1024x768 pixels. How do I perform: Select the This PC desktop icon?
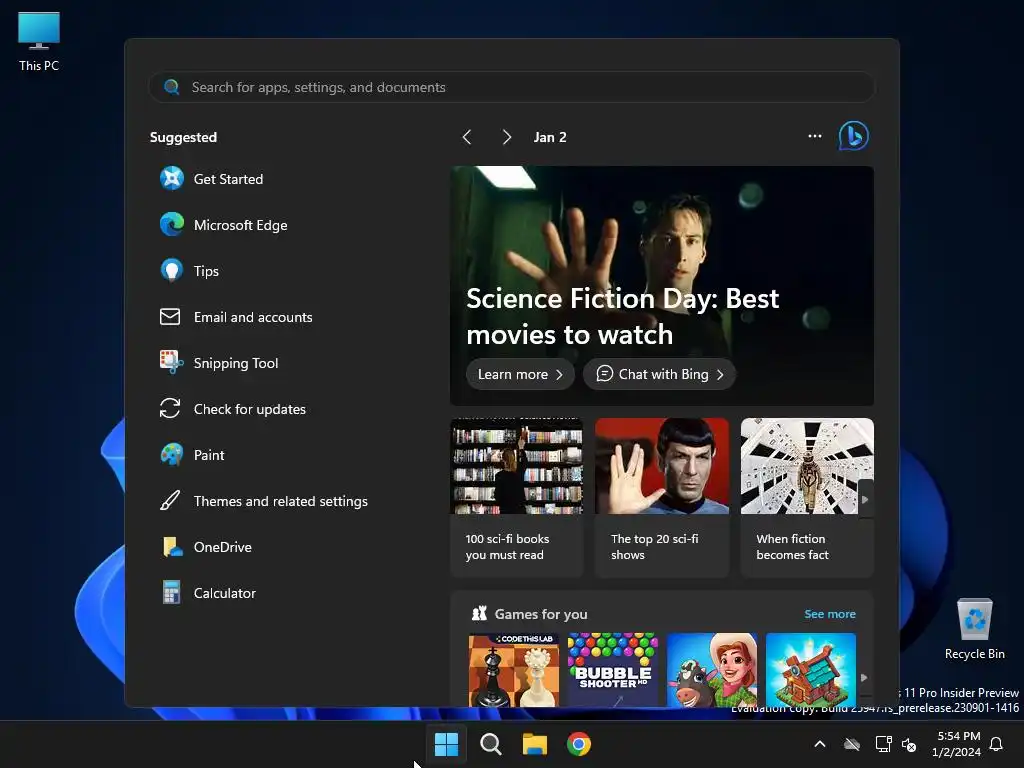coord(39,41)
